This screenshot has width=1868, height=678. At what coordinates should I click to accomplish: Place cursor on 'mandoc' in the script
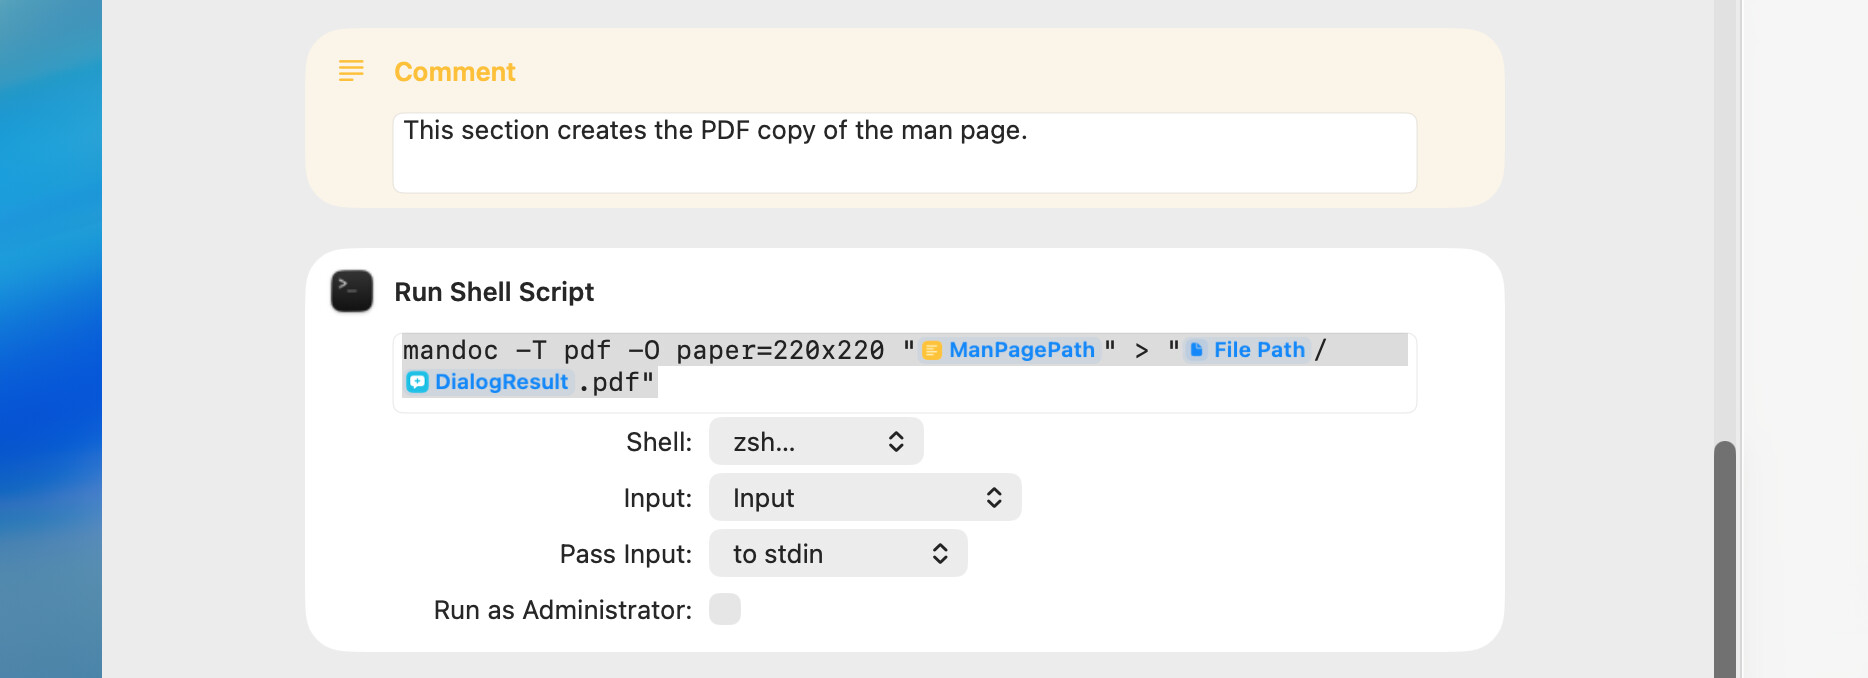point(450,351)
